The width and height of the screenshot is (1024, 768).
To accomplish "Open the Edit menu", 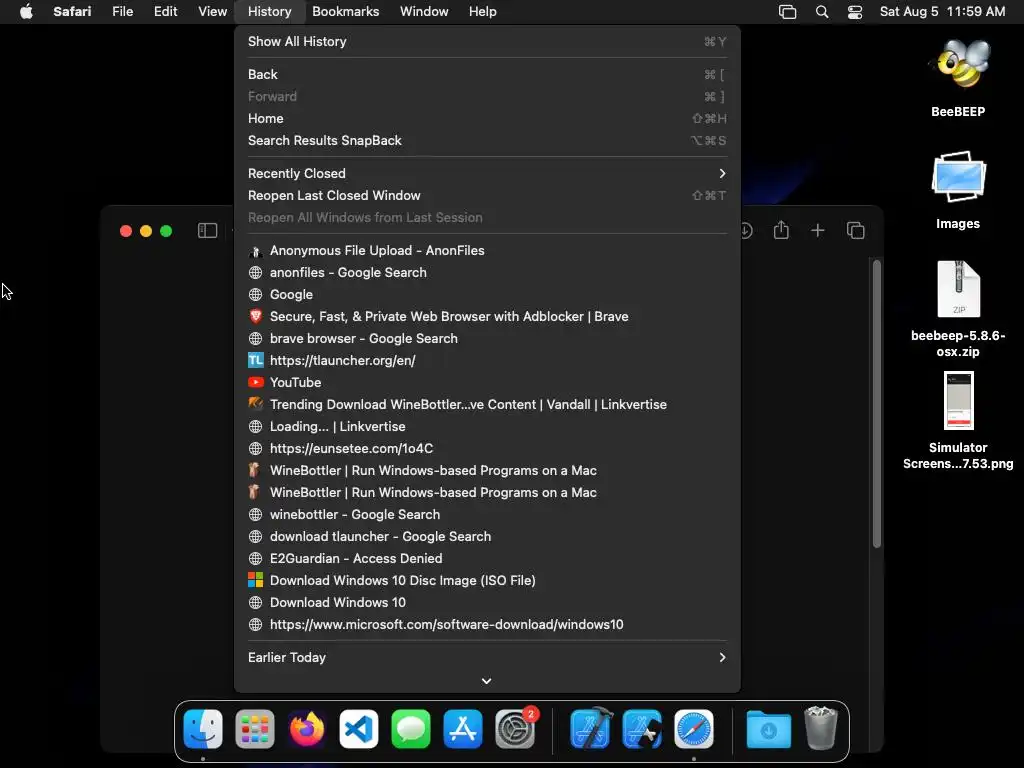I will point(165,12).
